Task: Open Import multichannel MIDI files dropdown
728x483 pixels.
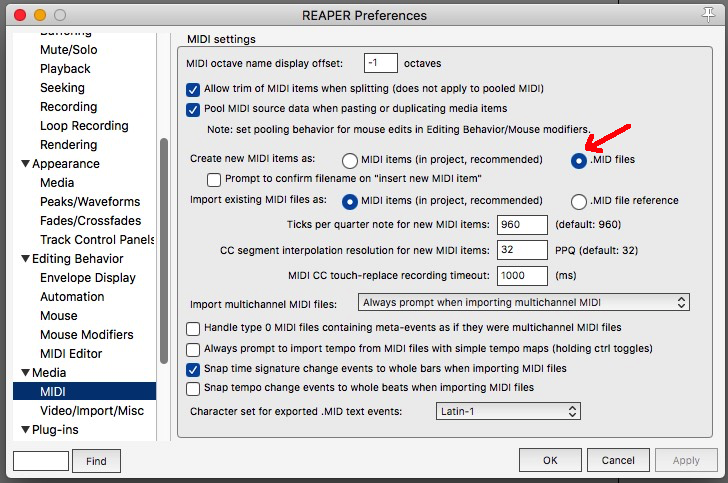Action: (524, 302)
